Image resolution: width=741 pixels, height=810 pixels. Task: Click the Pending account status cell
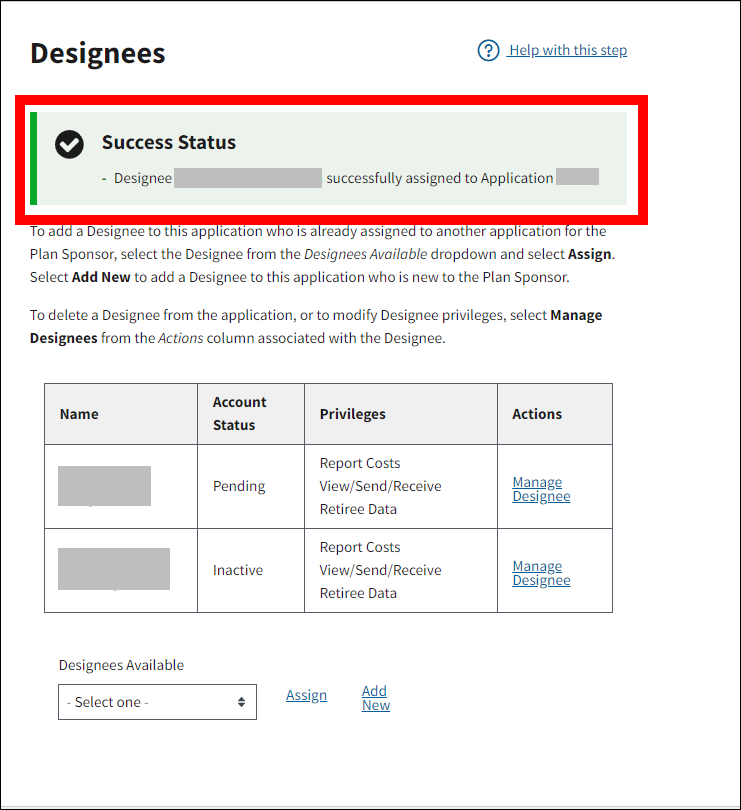click(x=239, y=486)
